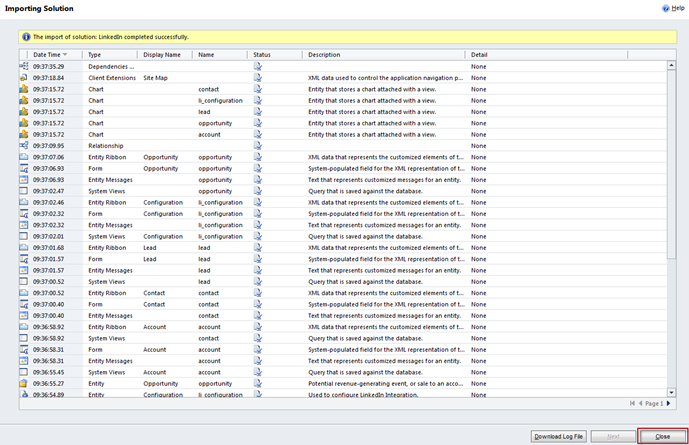
Task: Click the status icon in the Relationship row
Action: click(258, 146)
